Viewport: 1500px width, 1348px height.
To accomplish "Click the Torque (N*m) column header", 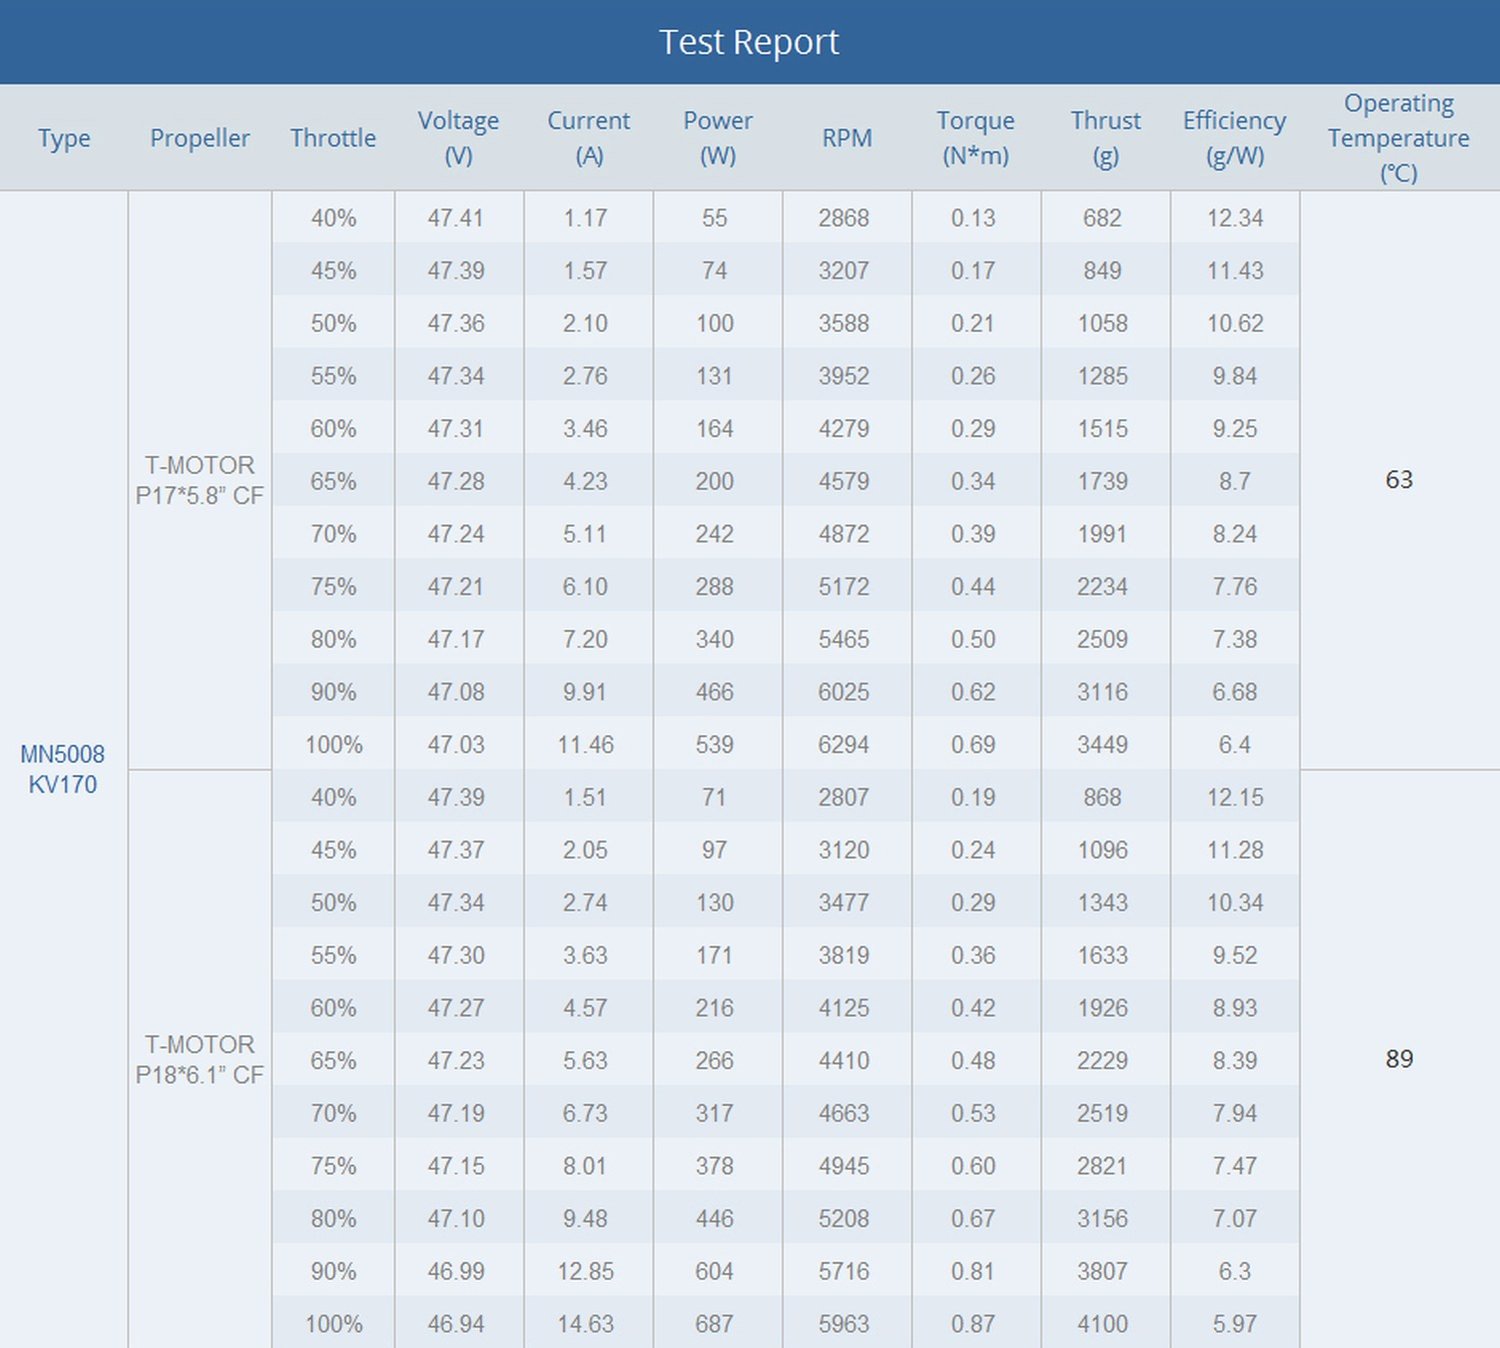I will 975,138.
